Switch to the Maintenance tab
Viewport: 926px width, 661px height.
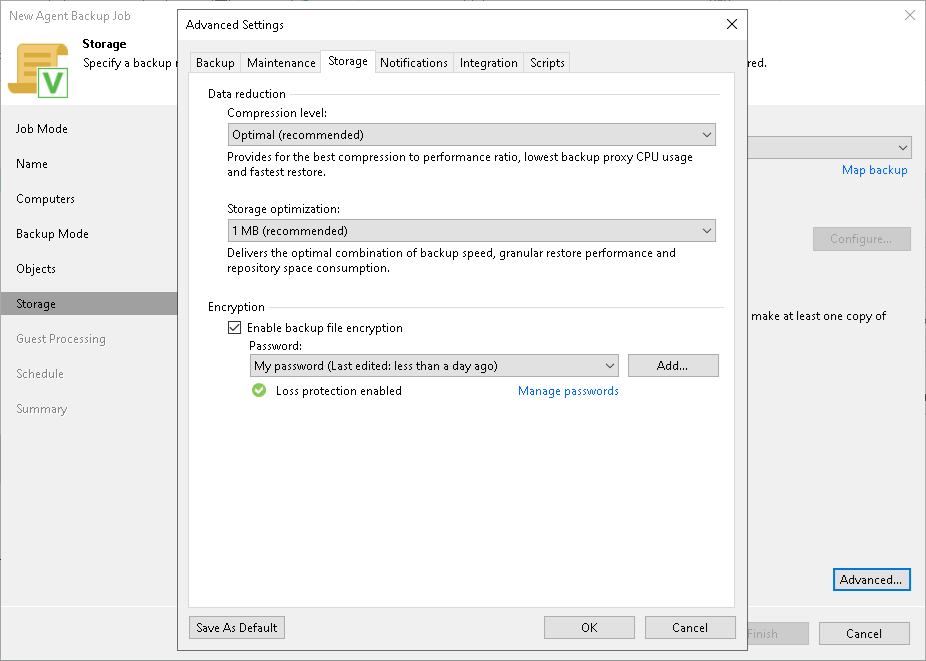click(x=281, y=62)
